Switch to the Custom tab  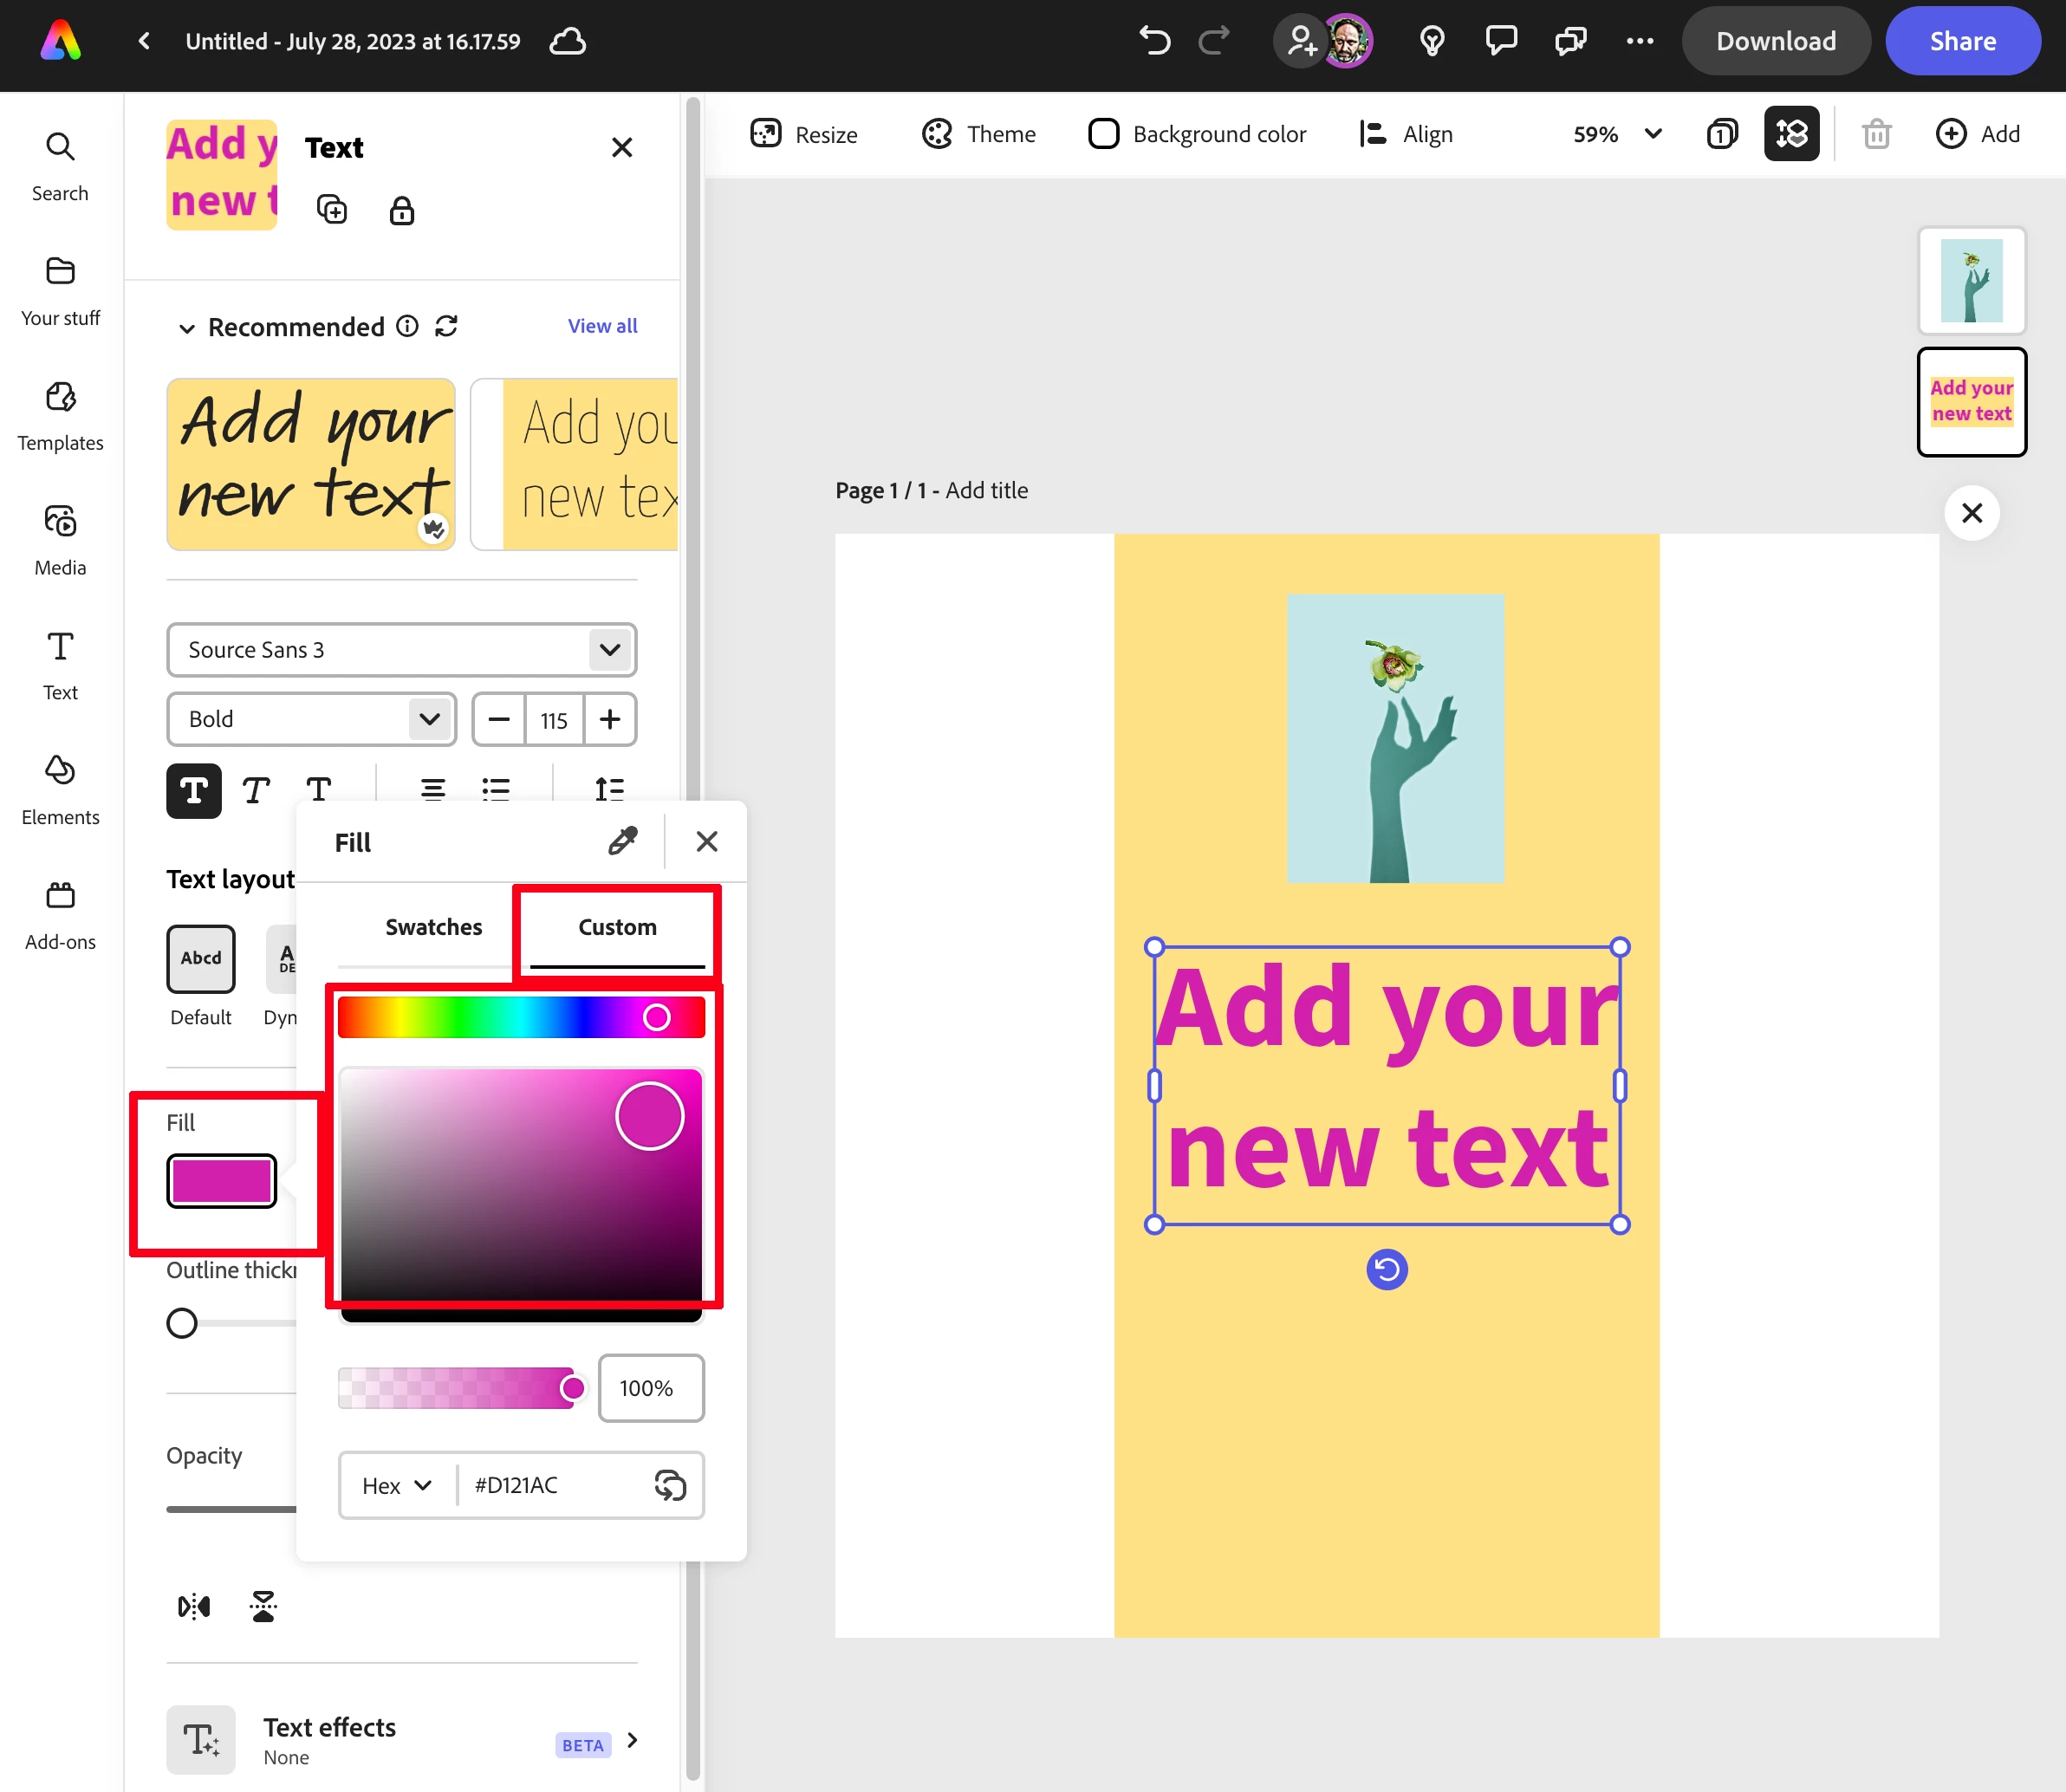click(x=617, y=927)
